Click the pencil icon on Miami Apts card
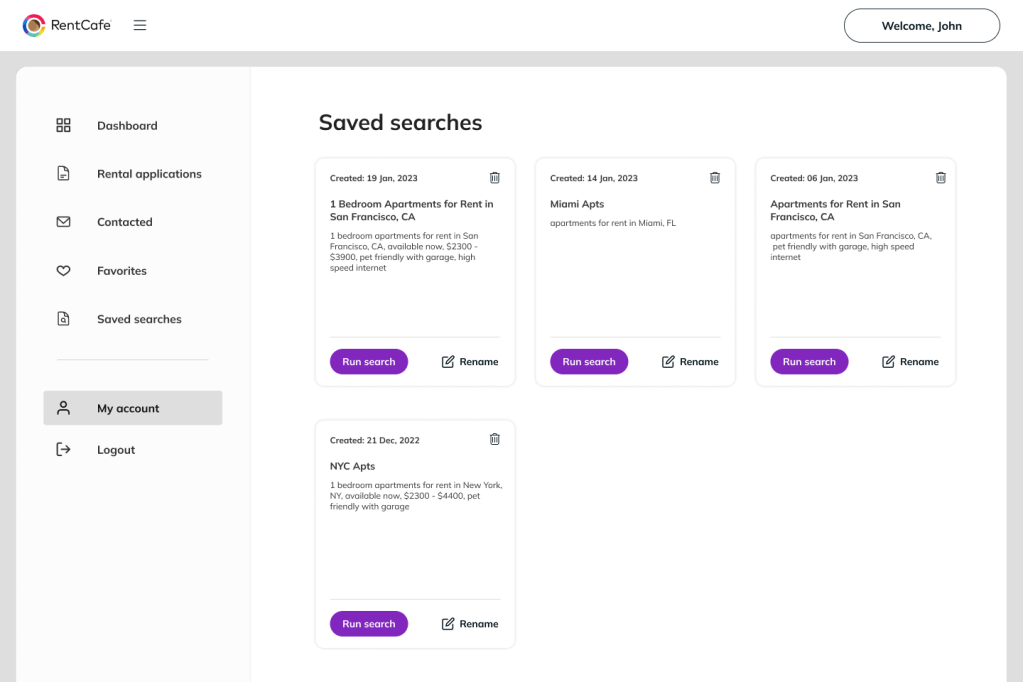This screenshot has height=682, width=1023. [668, 362]
